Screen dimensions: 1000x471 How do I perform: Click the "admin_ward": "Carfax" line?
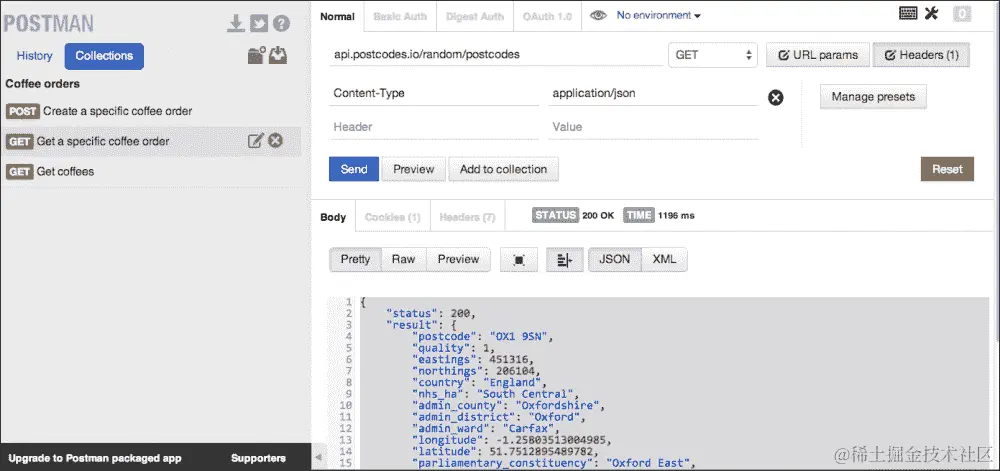coord(487,428)
